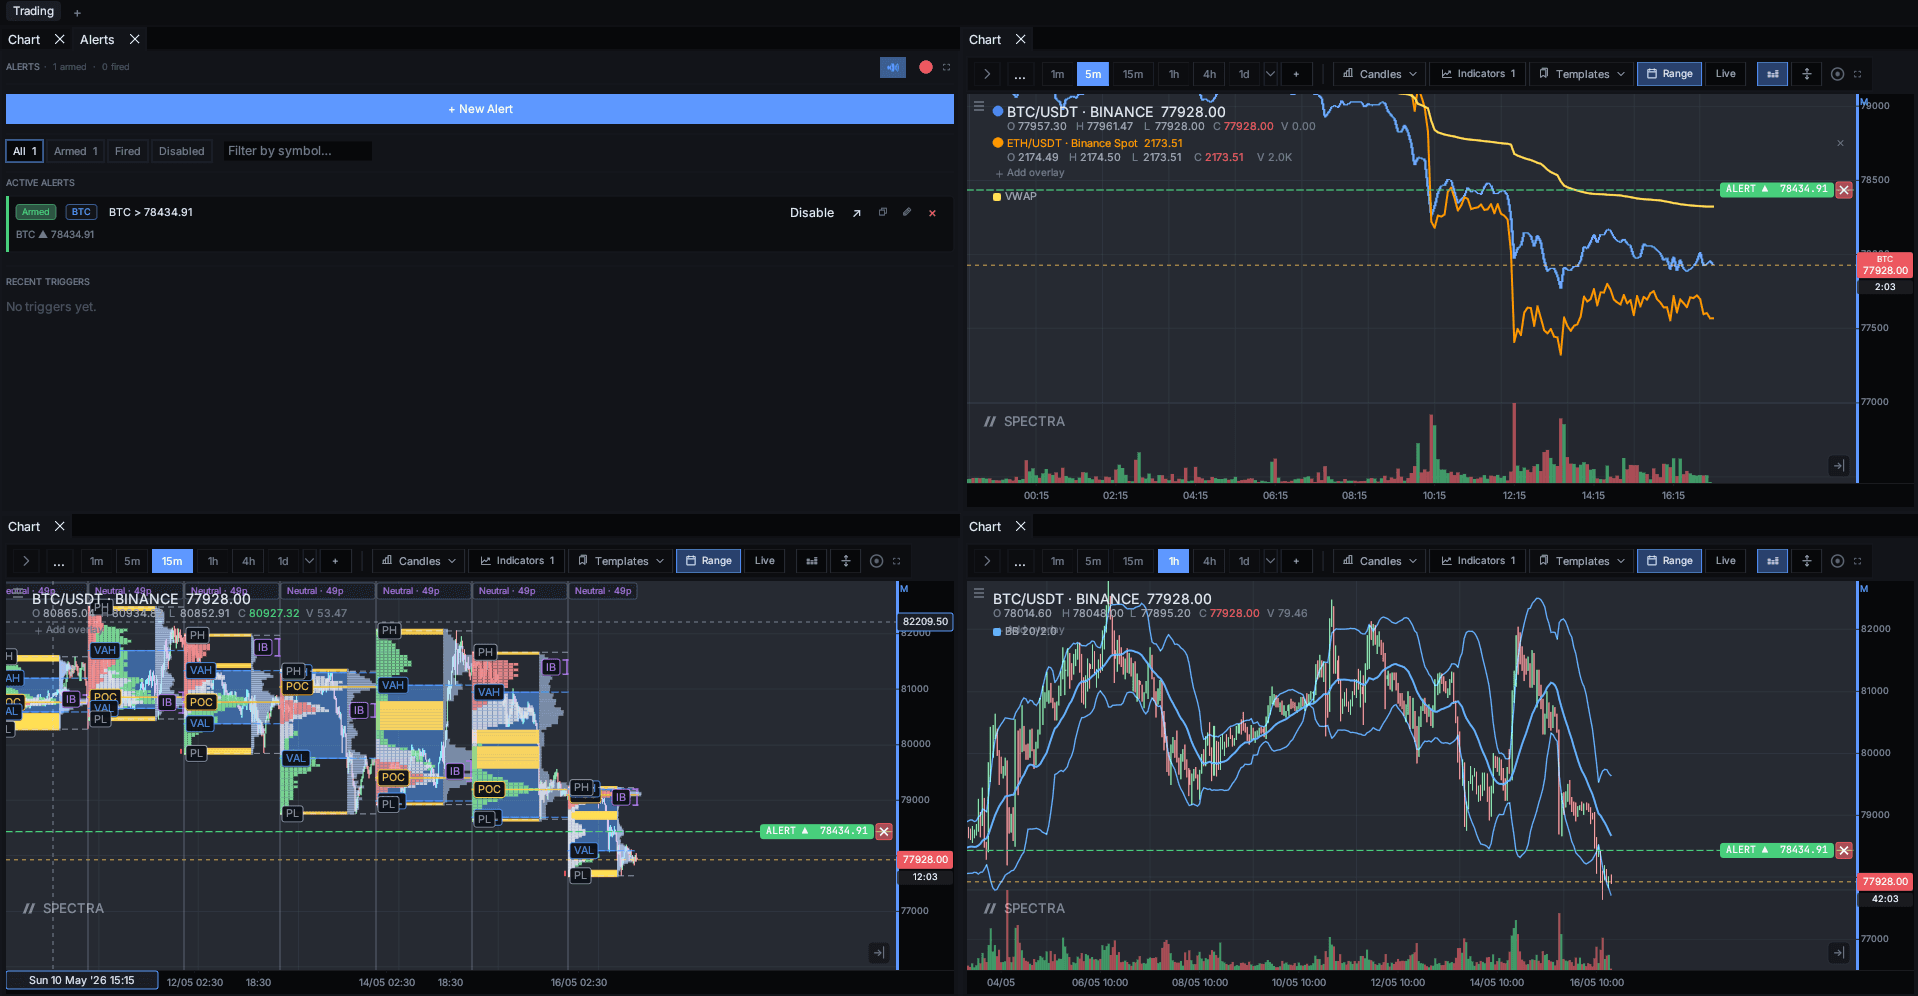Click red record dot in Alerts panel header
The height and width of the screenshot is (996, 1918).
click(x=926, y=67)
